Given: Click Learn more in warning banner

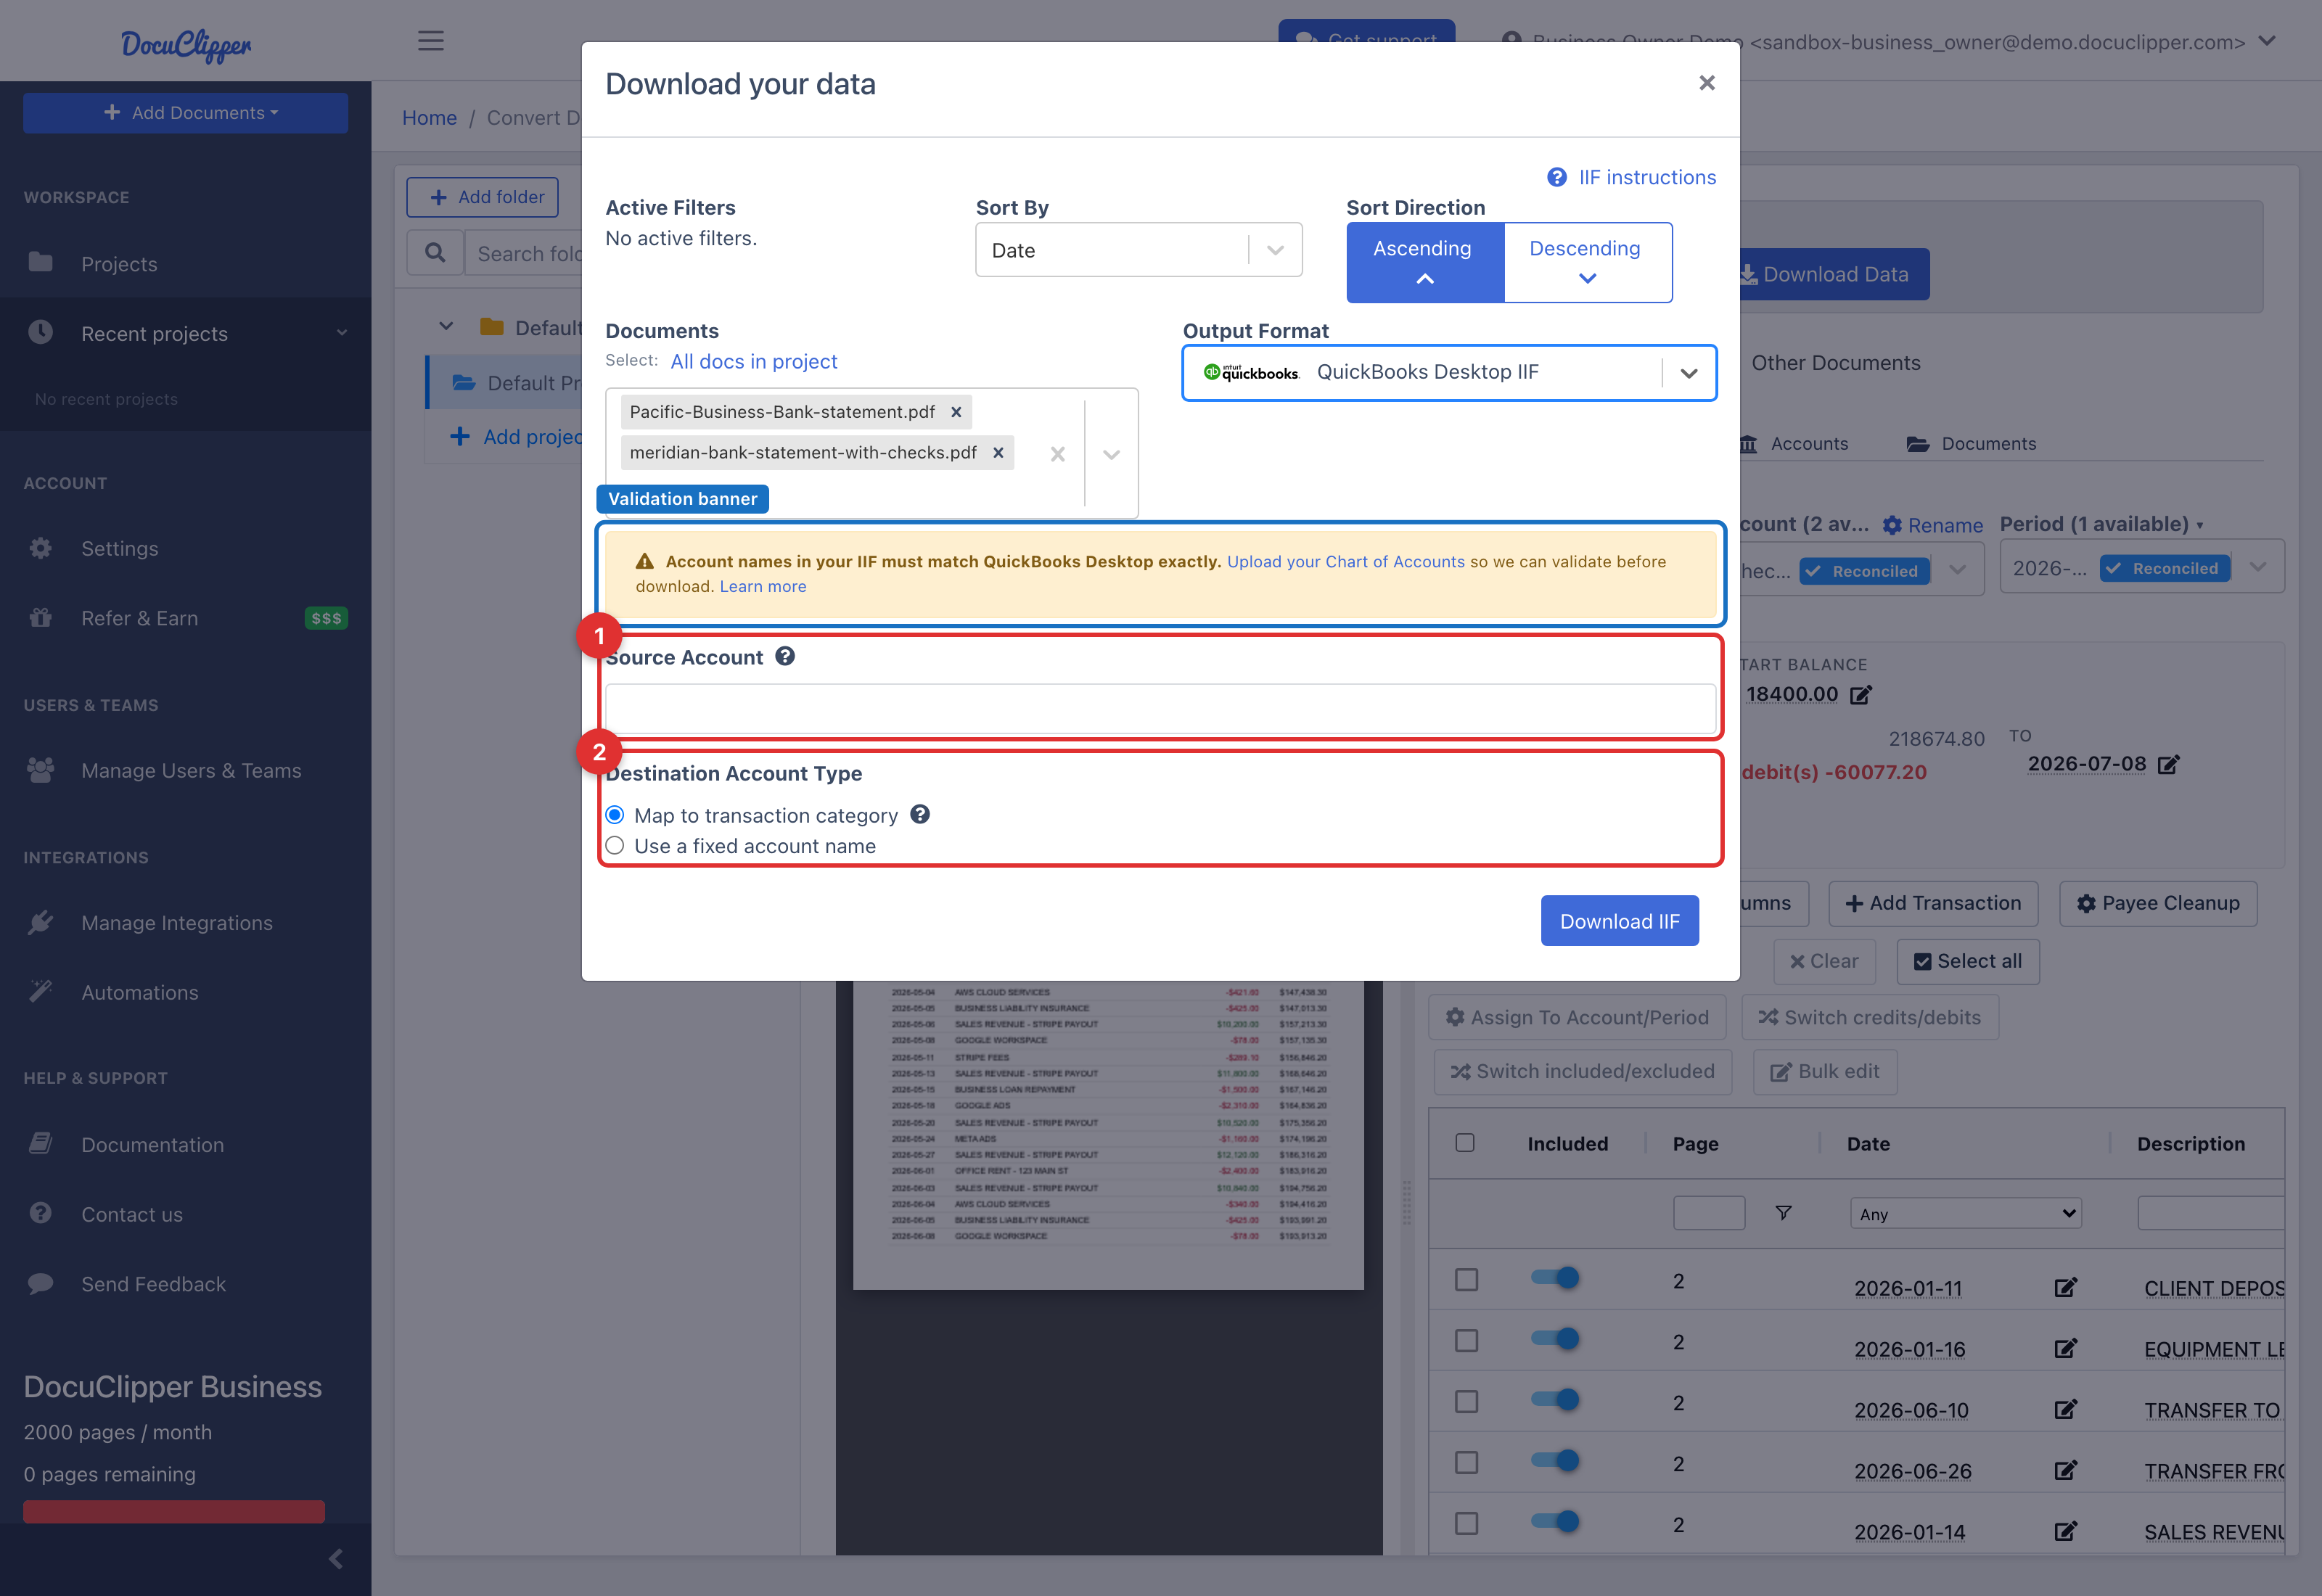Looking at the screenshot, I should (763, 587).
